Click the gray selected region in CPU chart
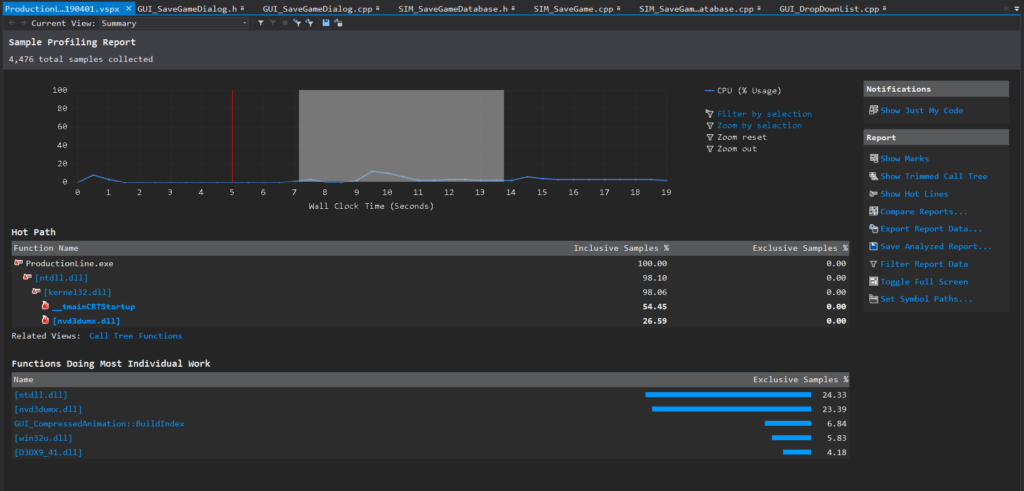The height and width of the screenshot is (491, 1024). pos(401,136)
